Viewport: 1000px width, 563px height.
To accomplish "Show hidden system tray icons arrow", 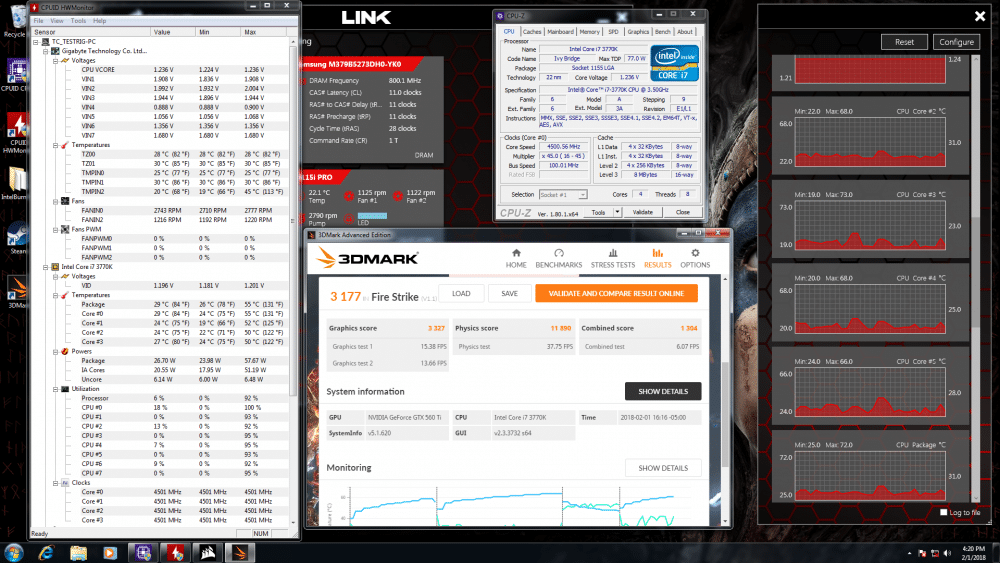I will tap(909, 553).
